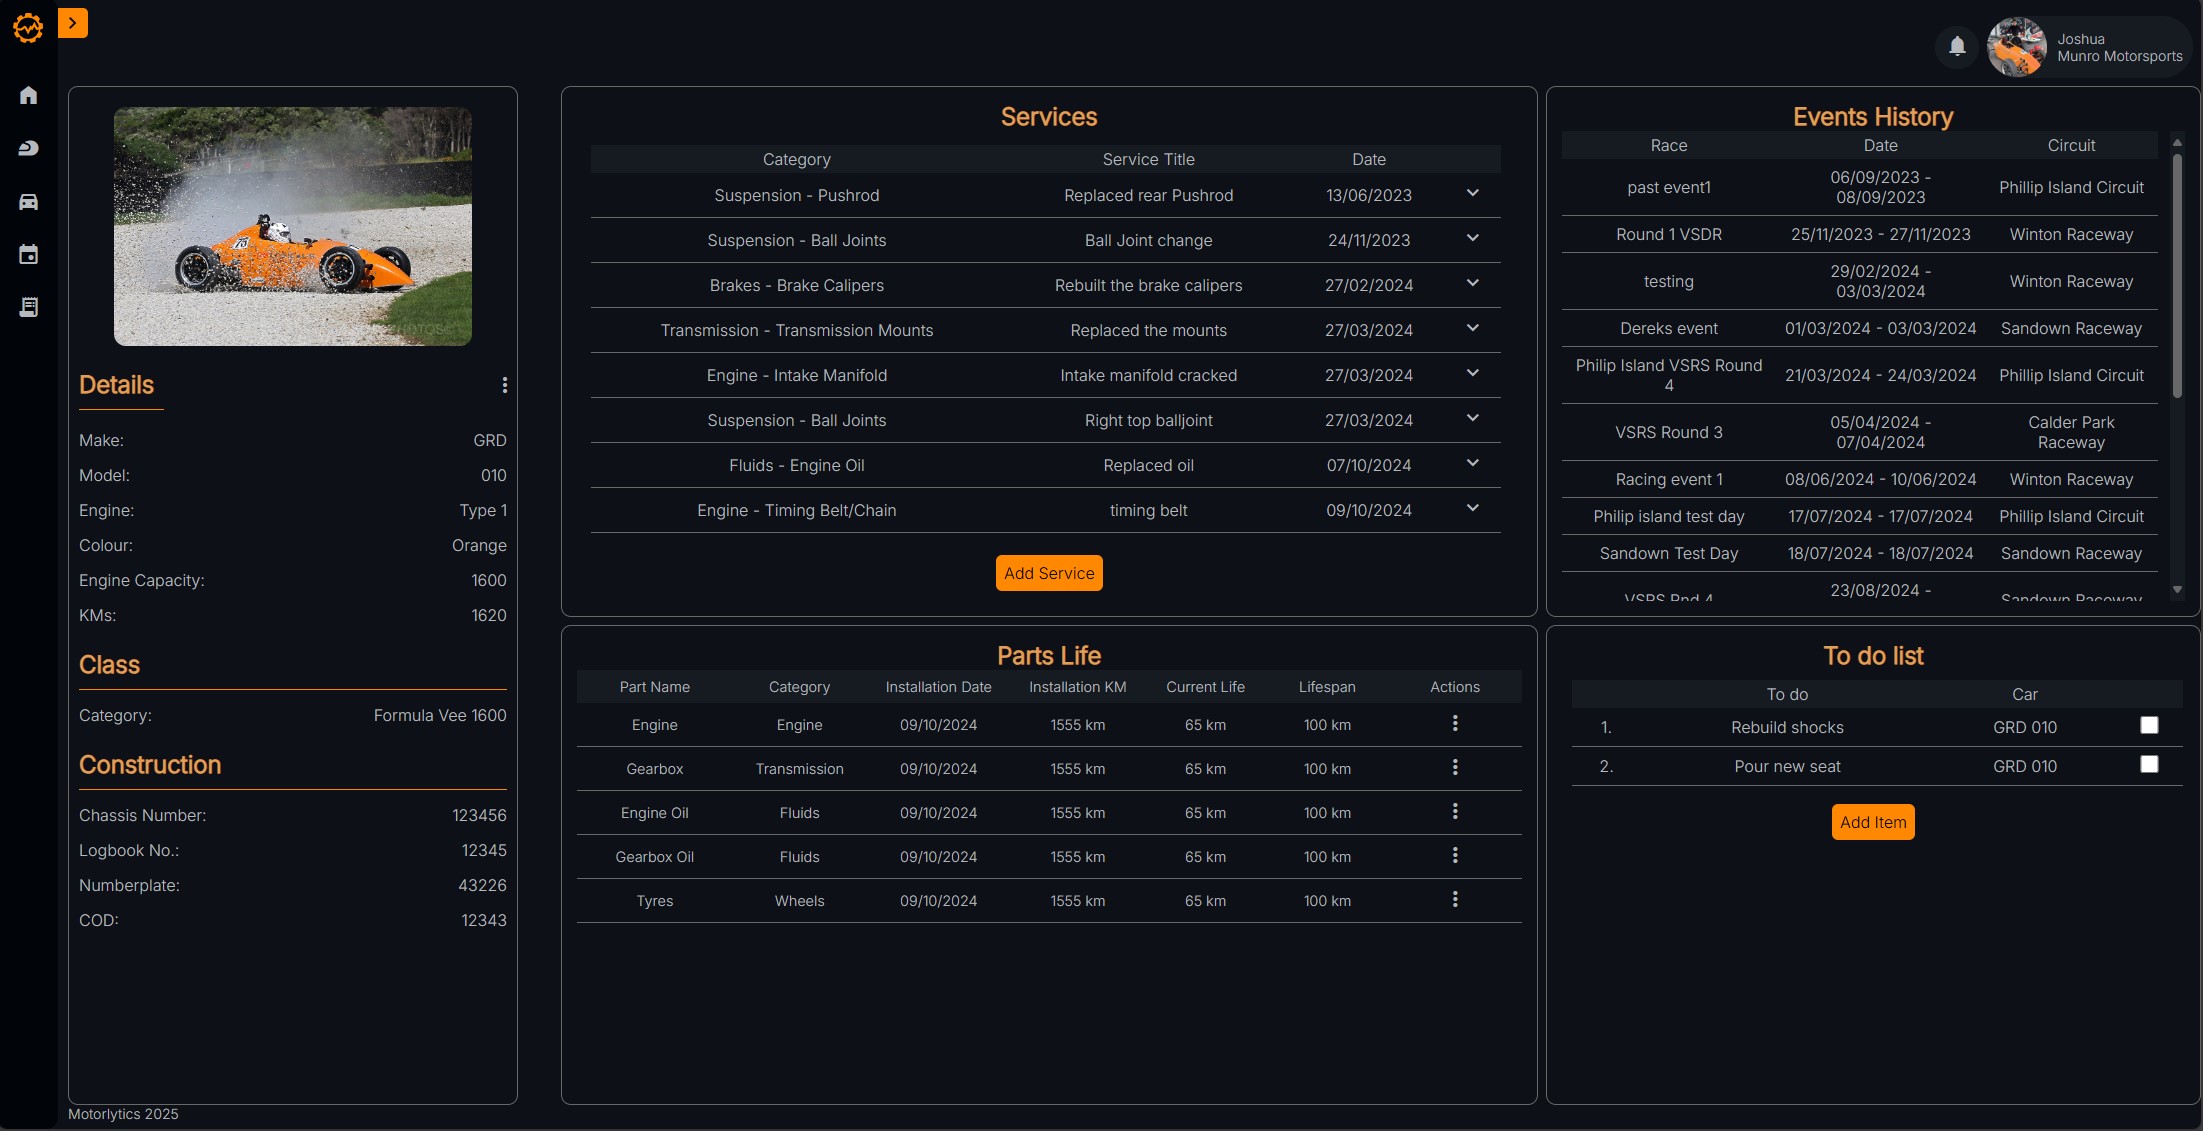The height and width of the screenshot is (1131, 2203).
Task: Check off the Rebuild shocks task
Action: (2150, 725)
